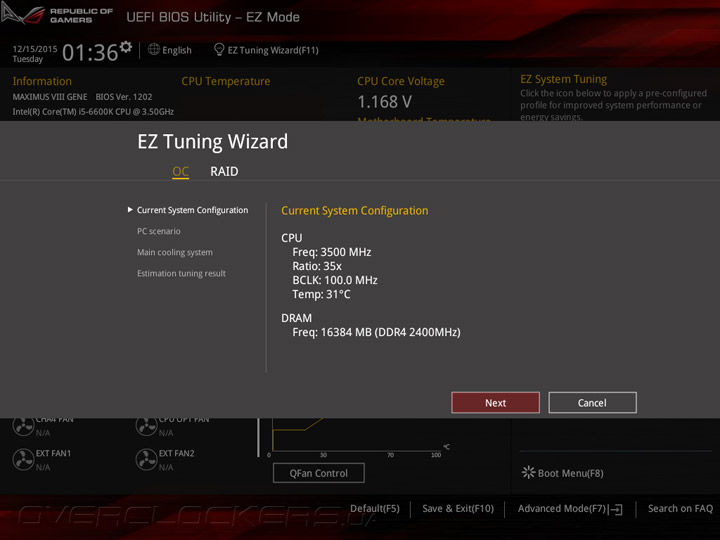Select the Current System Configuration step
The image size is (720, 540).
192,210
